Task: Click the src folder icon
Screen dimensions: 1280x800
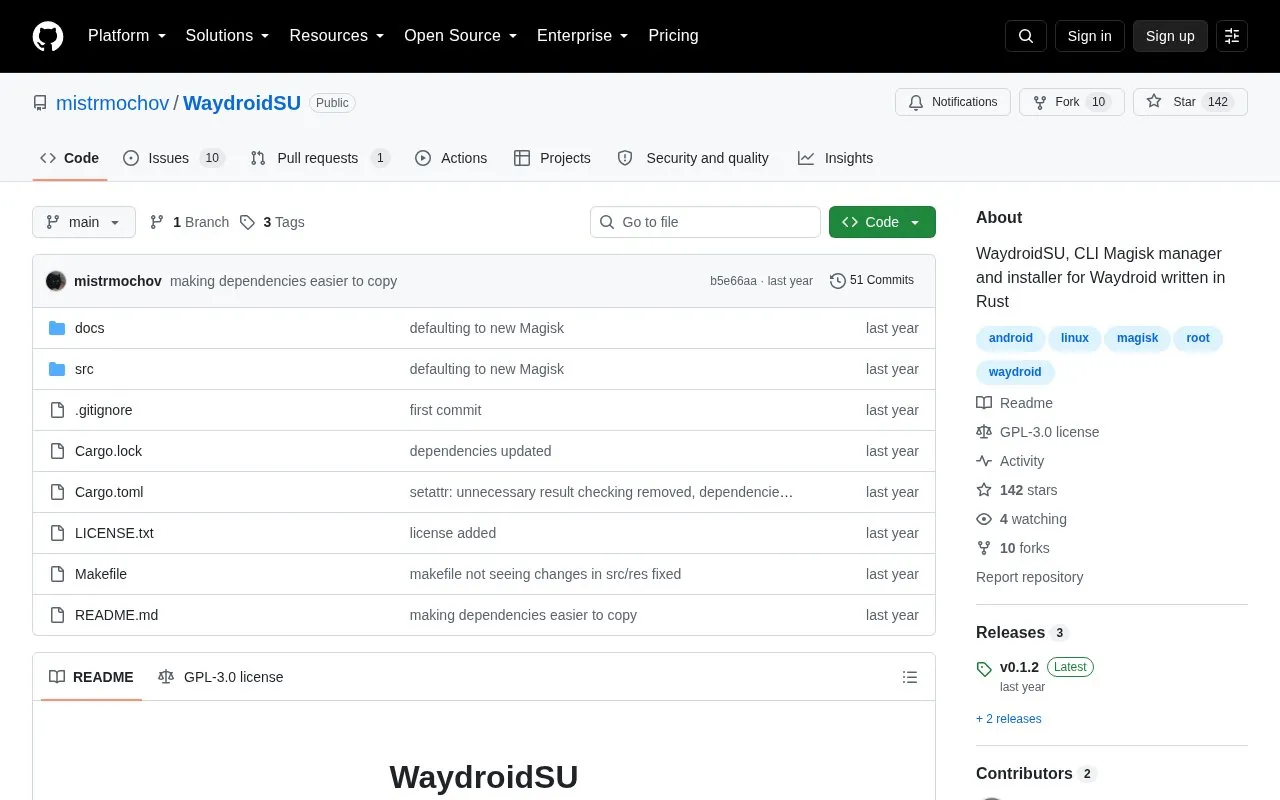Action: tap(57, 369)
